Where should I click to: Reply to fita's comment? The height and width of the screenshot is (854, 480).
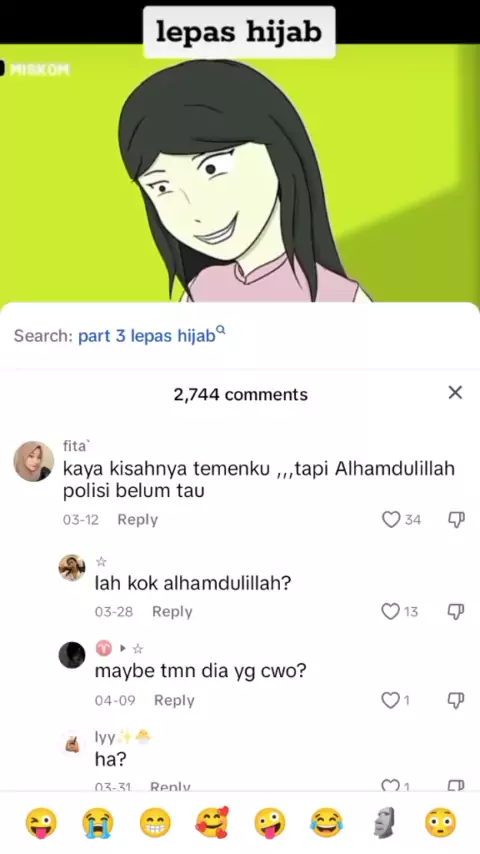point(137,520)
